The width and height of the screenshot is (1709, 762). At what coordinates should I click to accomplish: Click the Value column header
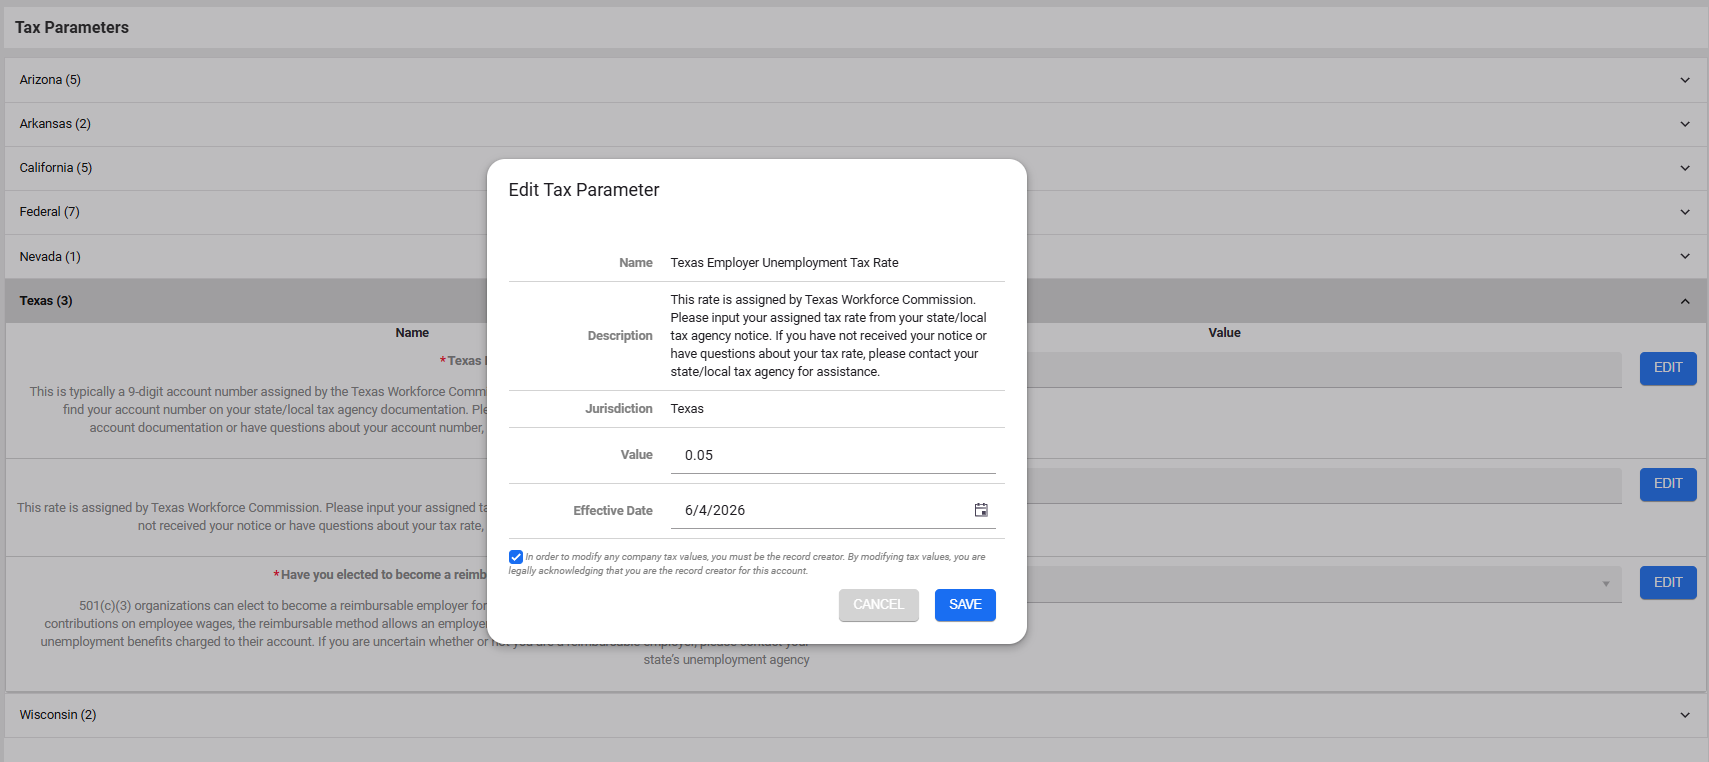click(x=1224, y=333)
